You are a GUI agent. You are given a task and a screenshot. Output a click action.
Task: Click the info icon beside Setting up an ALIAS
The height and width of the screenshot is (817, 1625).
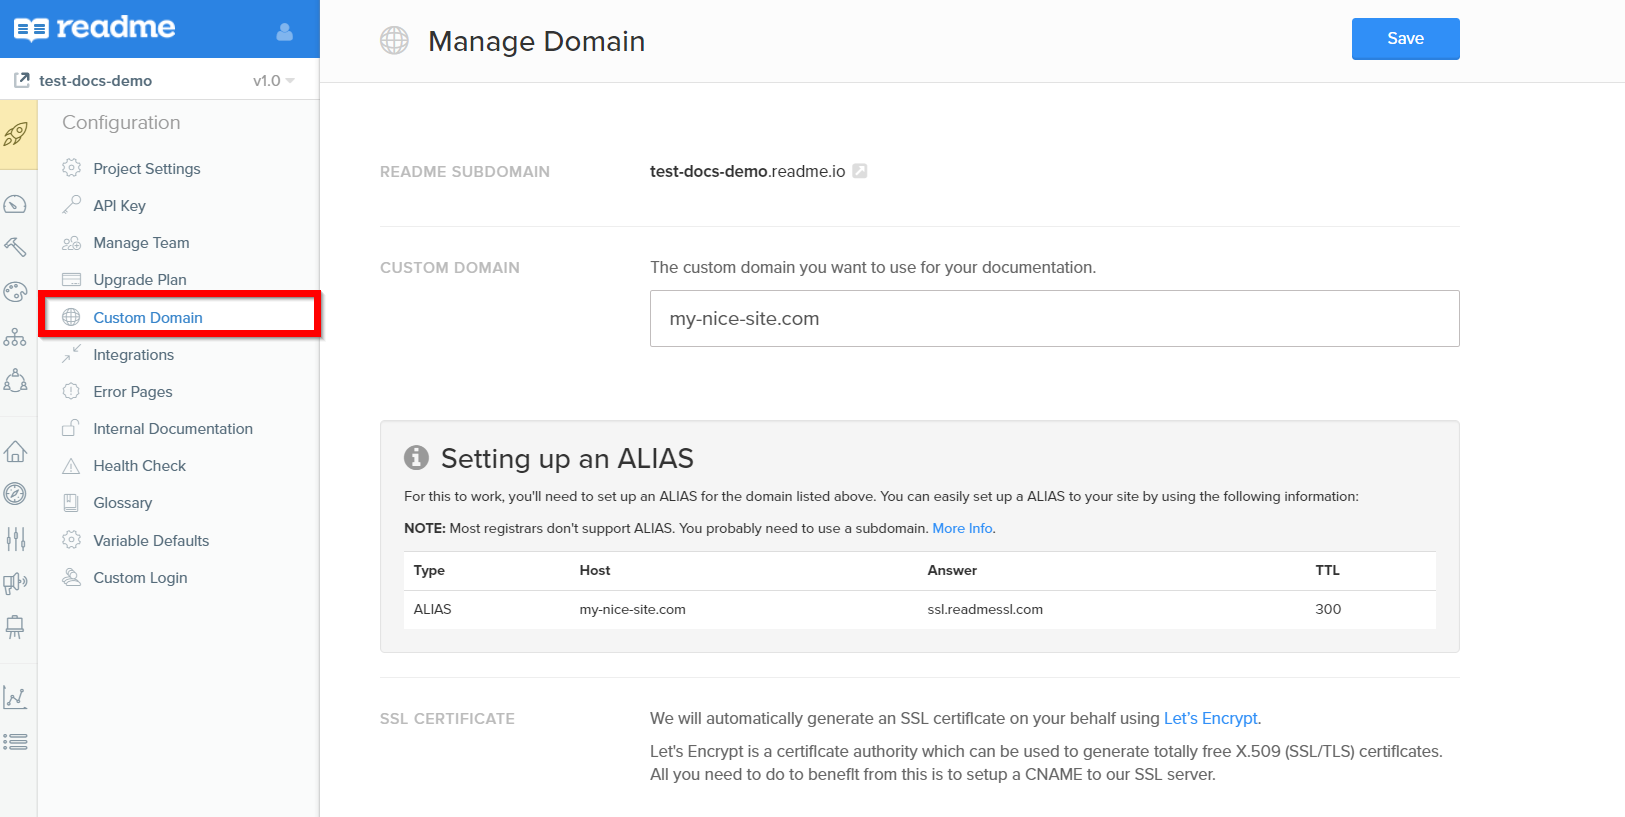(x=416, y=458)
